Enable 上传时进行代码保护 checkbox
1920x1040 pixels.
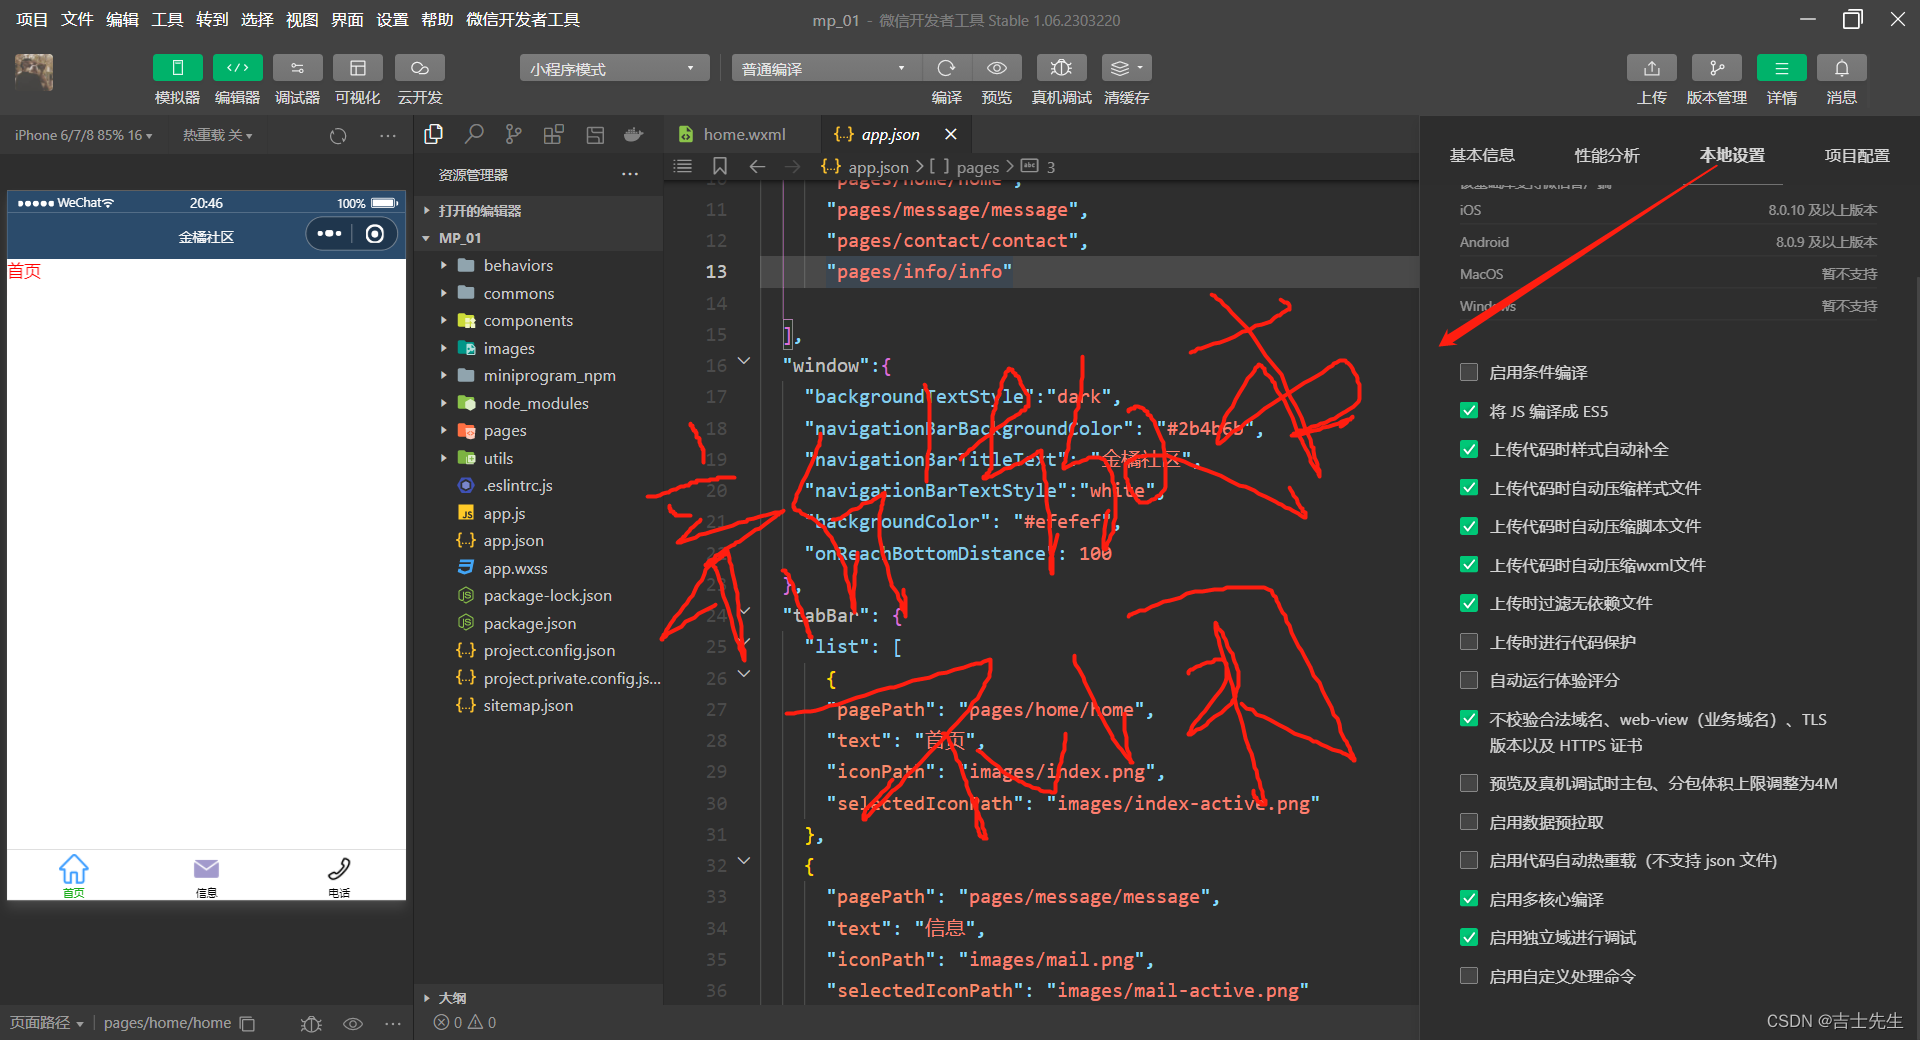(x=1469, y=641)
